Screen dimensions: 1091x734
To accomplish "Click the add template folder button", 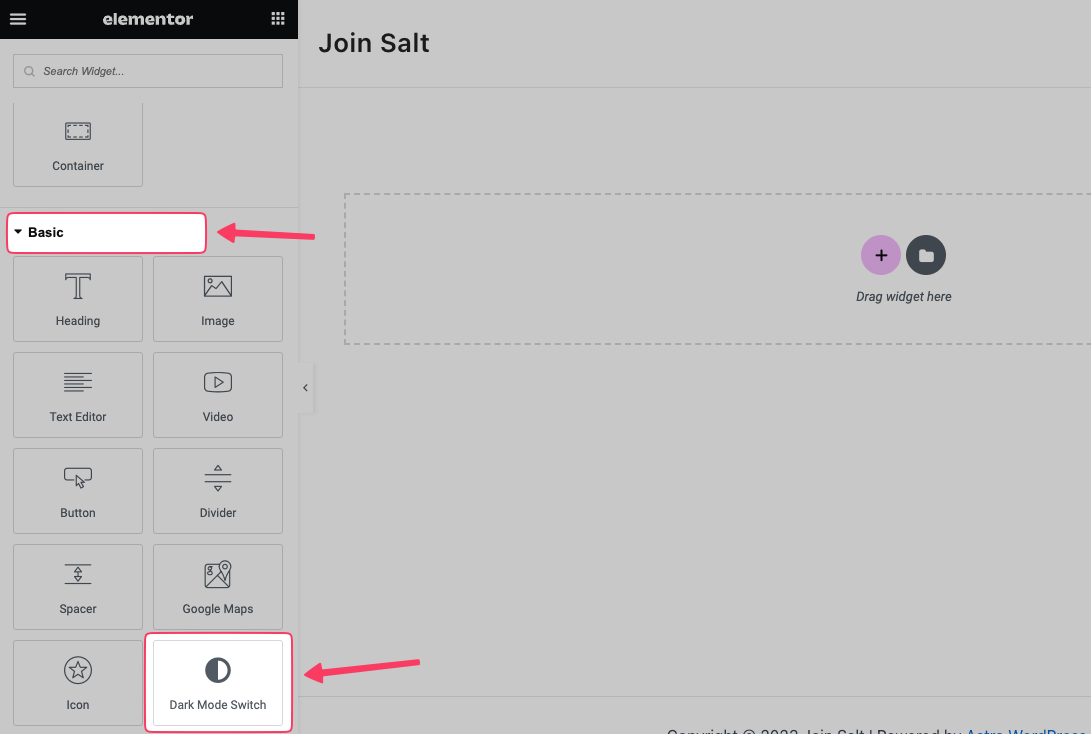I will point(926,255).
